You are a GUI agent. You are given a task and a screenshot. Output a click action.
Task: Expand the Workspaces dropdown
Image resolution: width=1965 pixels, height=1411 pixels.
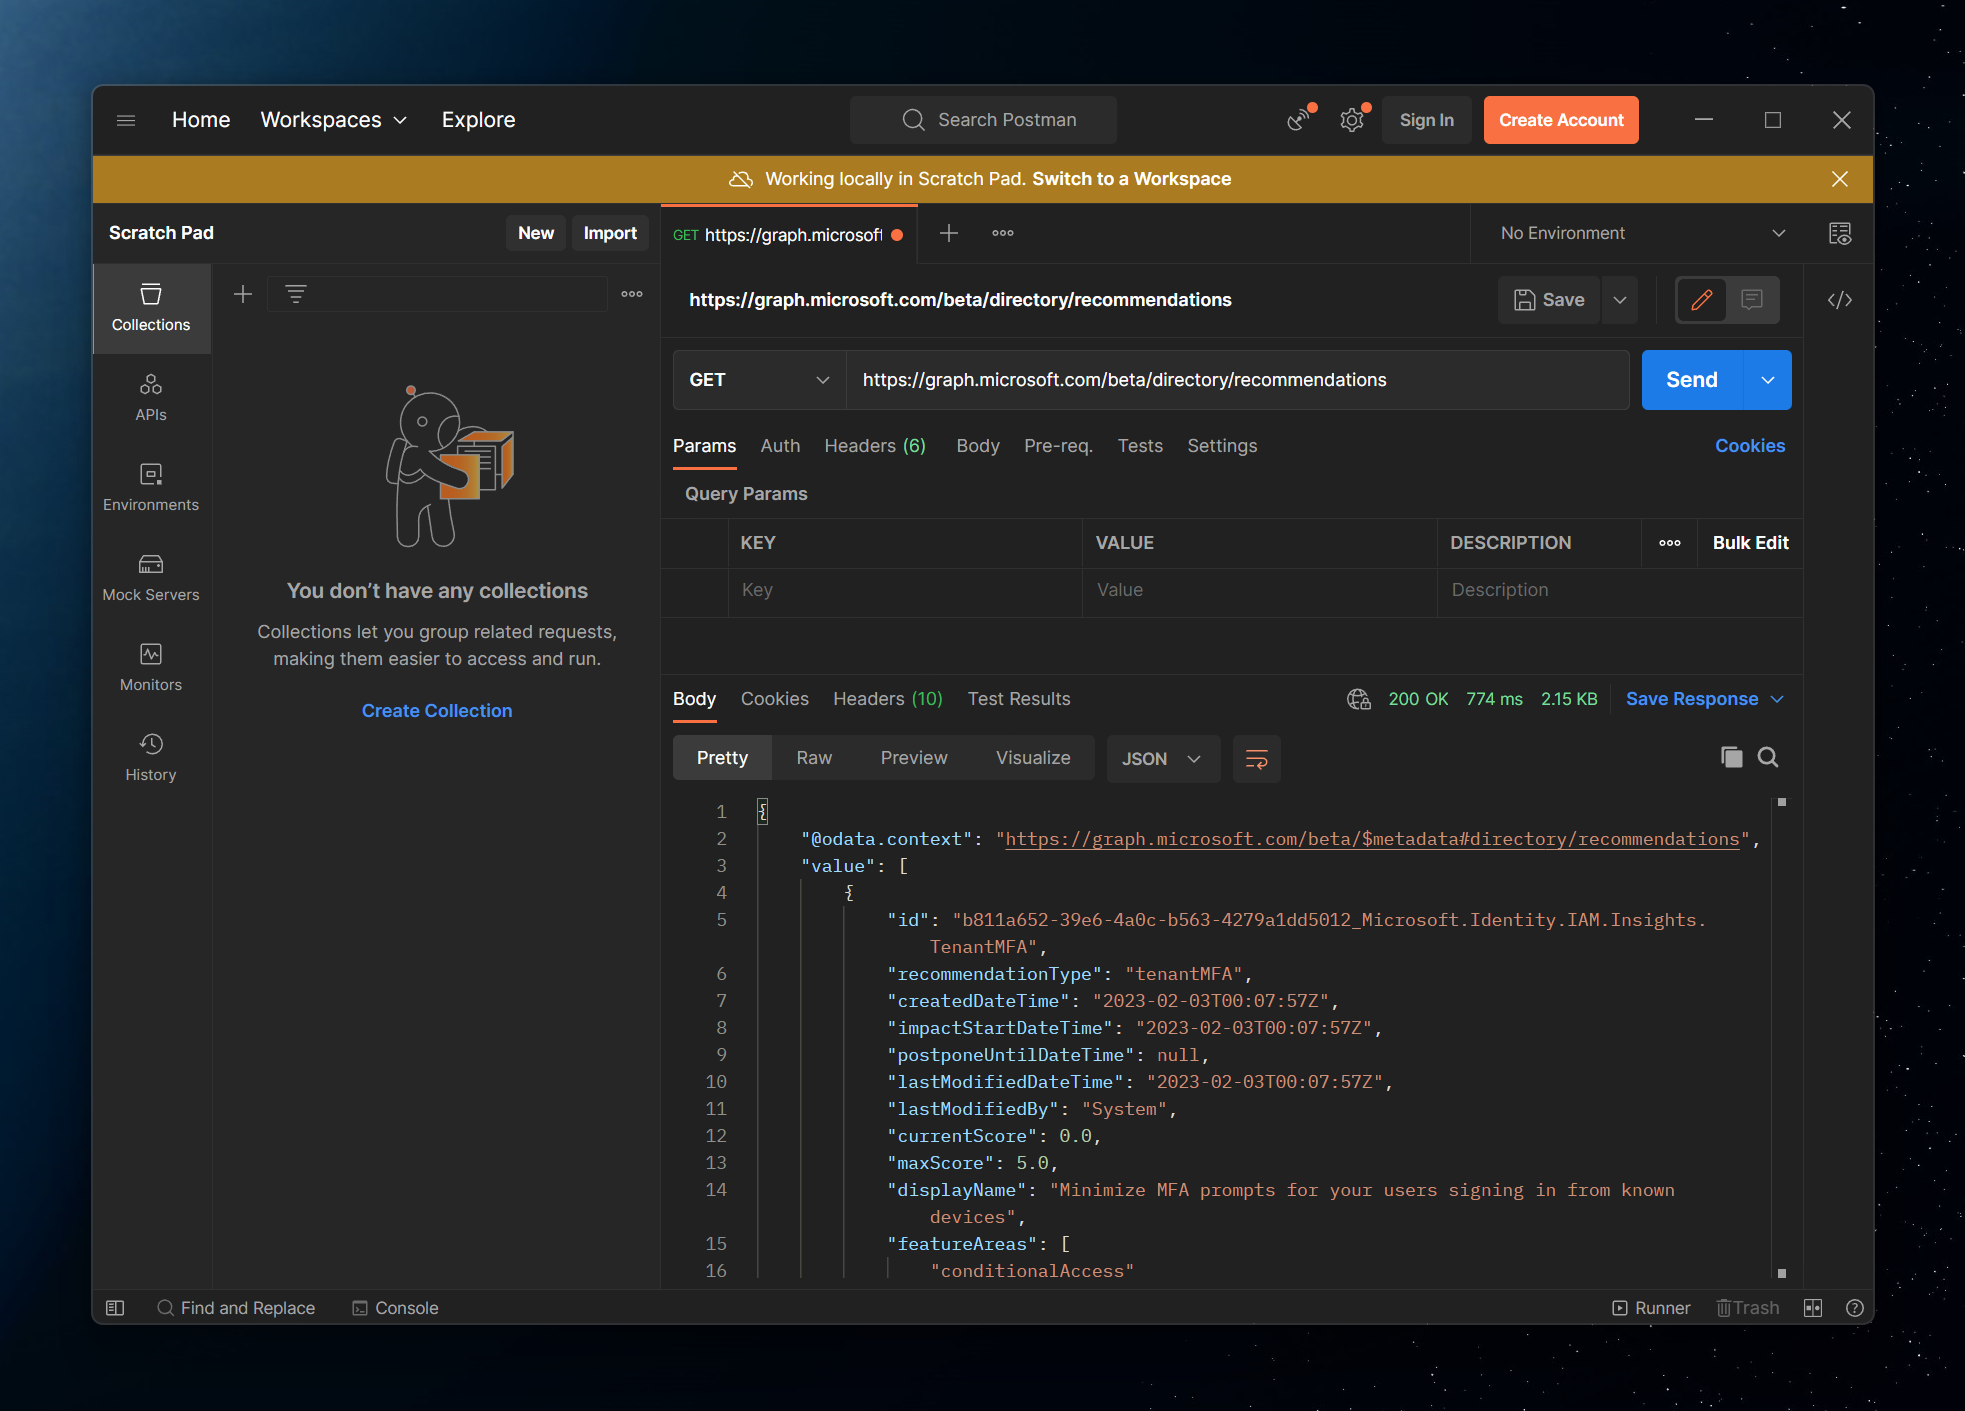coord(334,120)
